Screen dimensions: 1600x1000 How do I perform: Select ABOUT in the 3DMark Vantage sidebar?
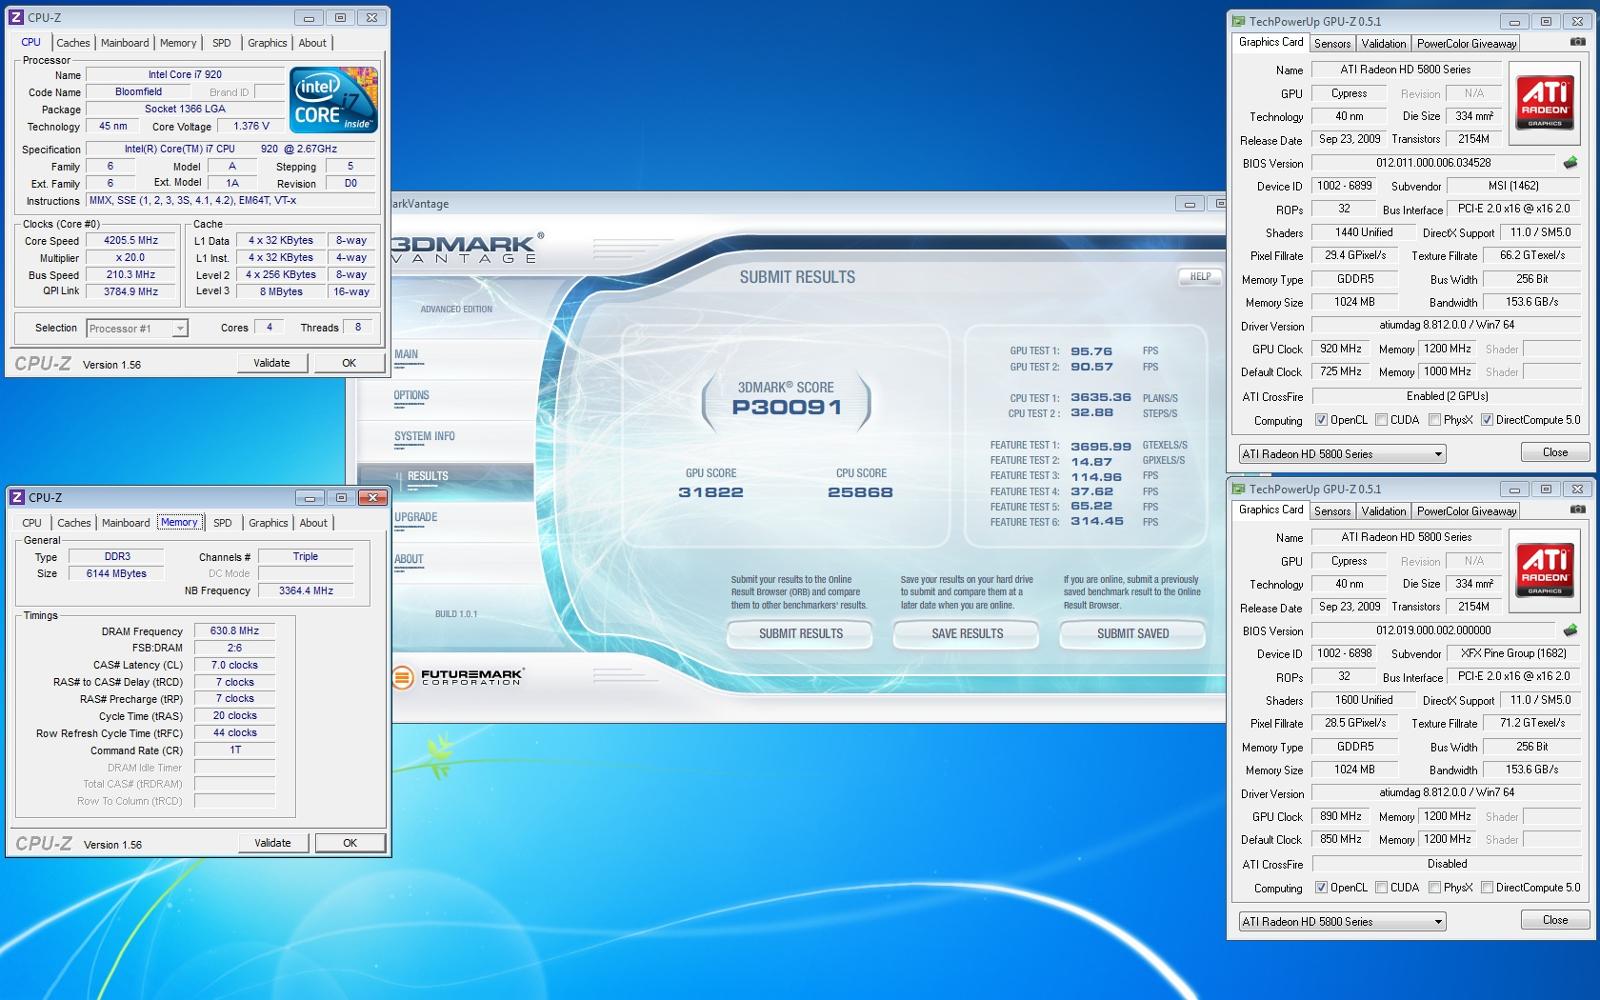(409, 559)
